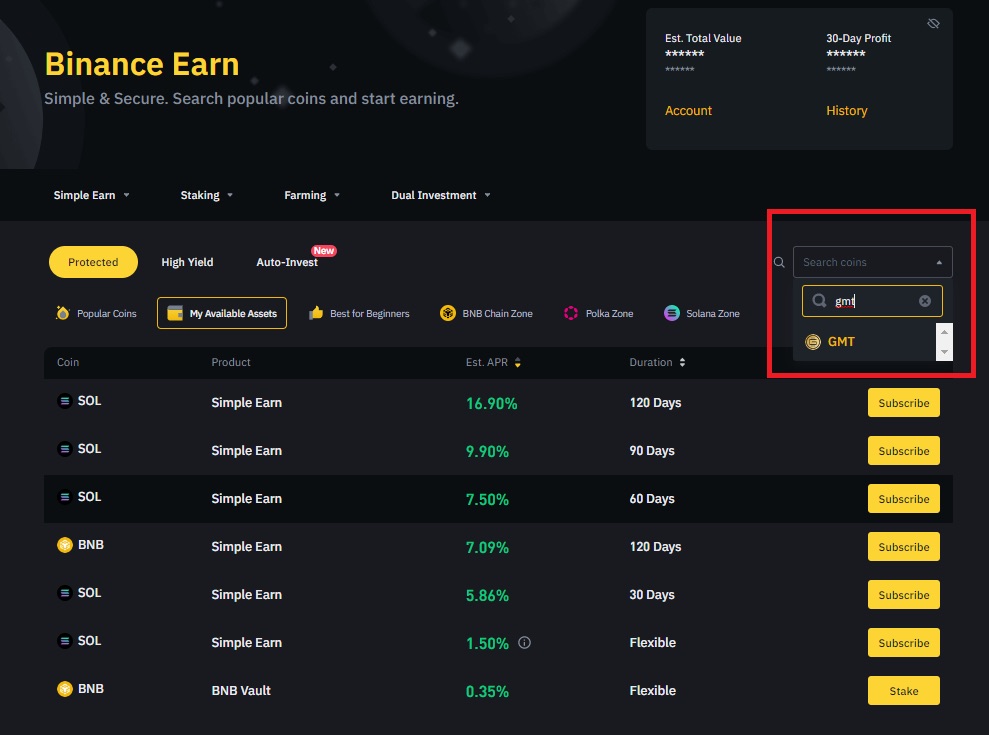Click the magnifier inside the gmt search field

[x=819, y=301]
